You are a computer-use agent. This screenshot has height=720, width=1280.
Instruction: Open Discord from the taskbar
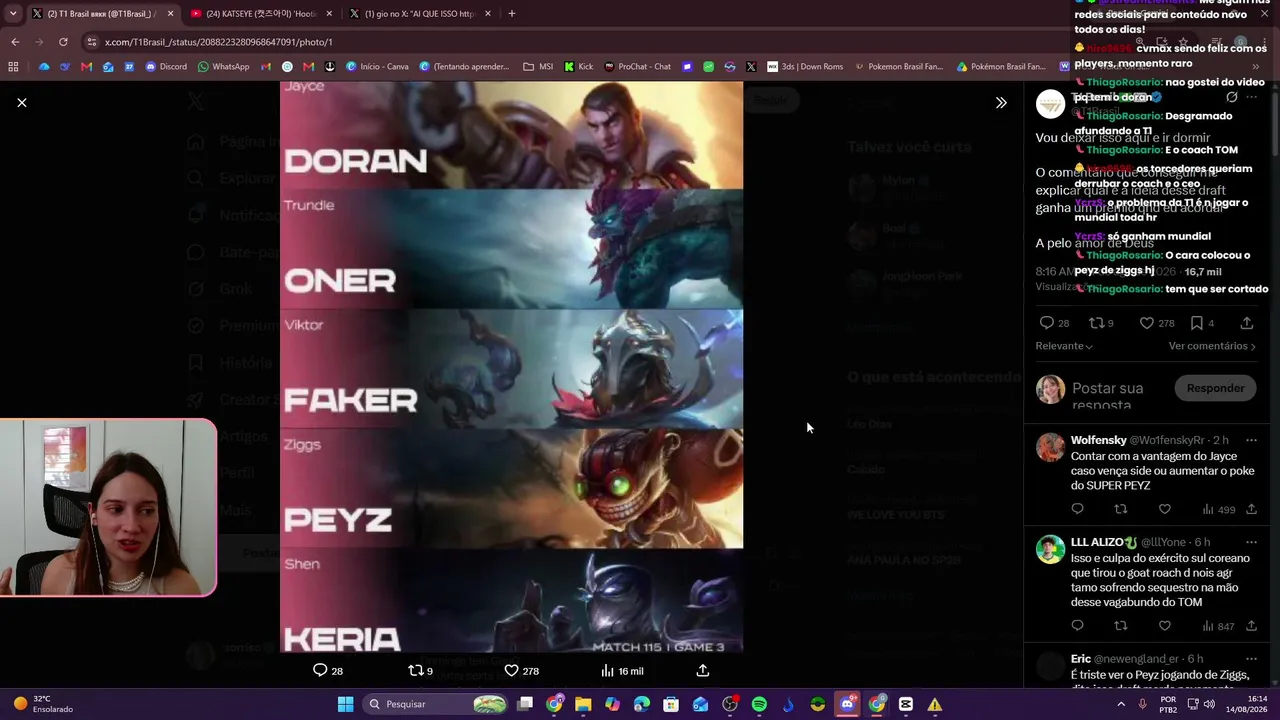[x=847, y=704]
